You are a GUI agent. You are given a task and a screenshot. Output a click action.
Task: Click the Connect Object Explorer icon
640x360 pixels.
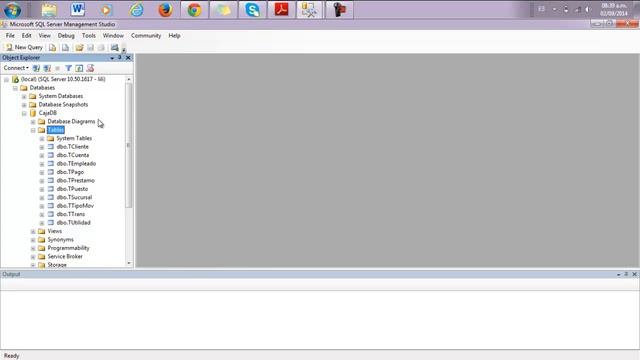pyautogui.click(x=36, y=68)
